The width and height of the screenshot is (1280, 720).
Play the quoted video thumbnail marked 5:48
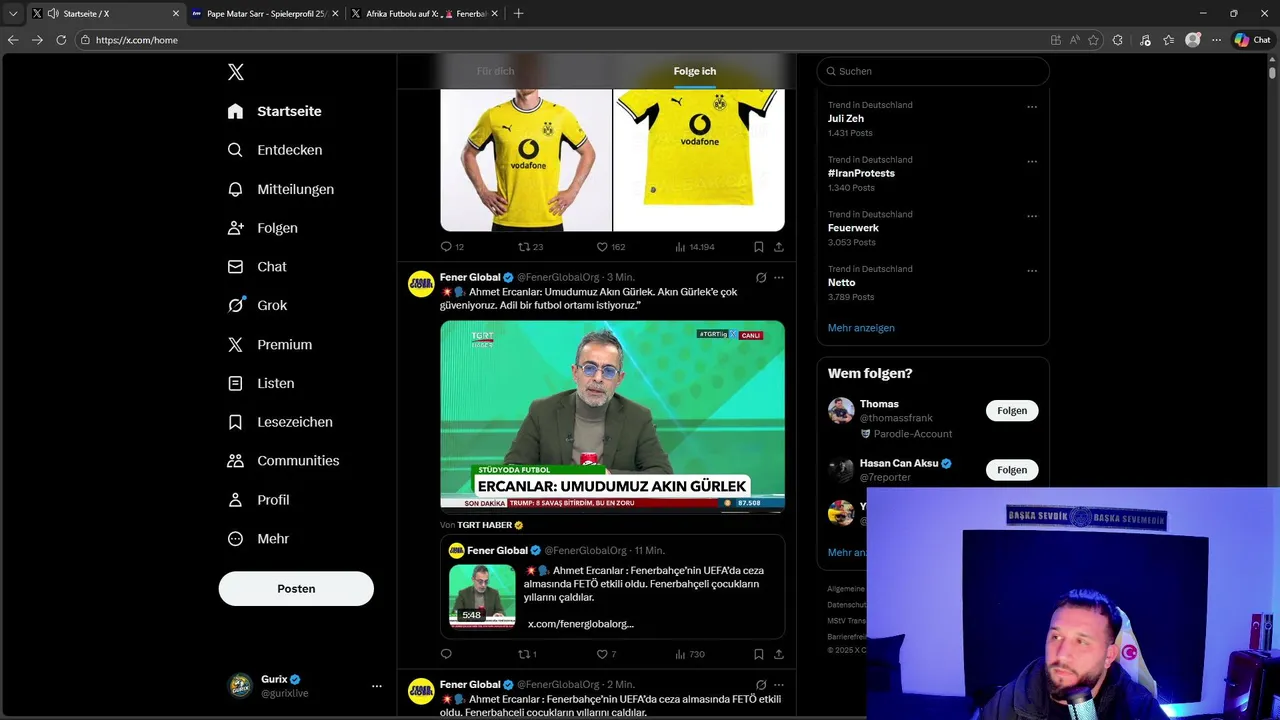point(482,596)
